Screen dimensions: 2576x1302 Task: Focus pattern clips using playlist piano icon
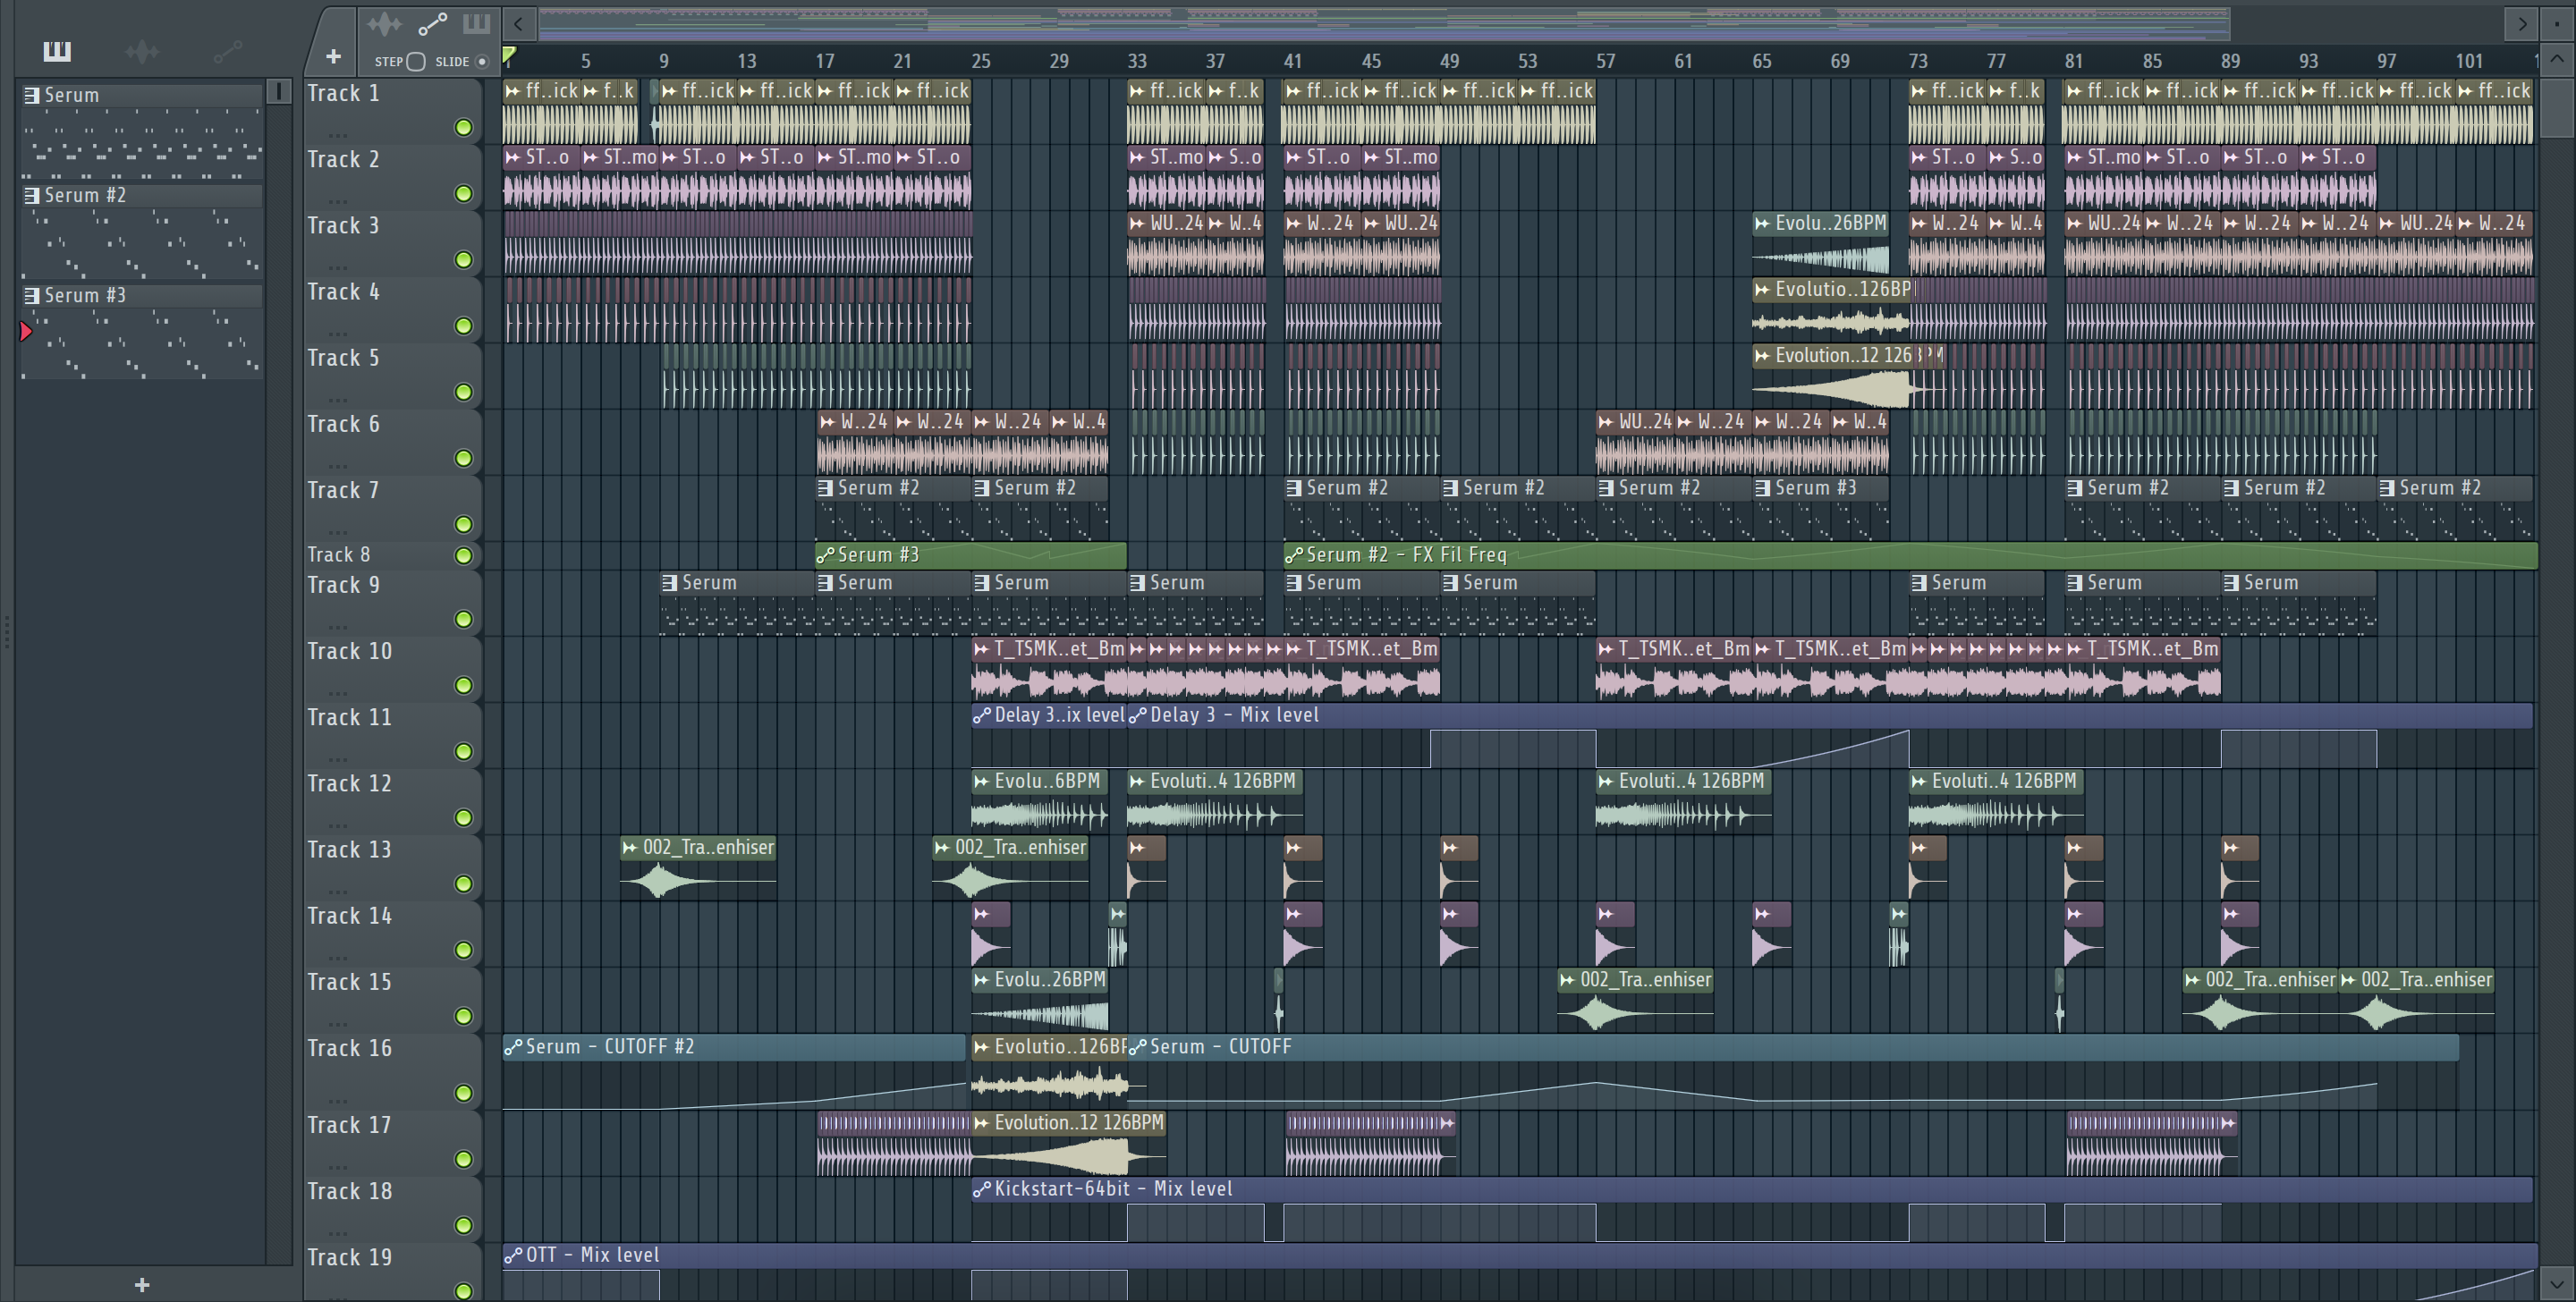point(476,24)
